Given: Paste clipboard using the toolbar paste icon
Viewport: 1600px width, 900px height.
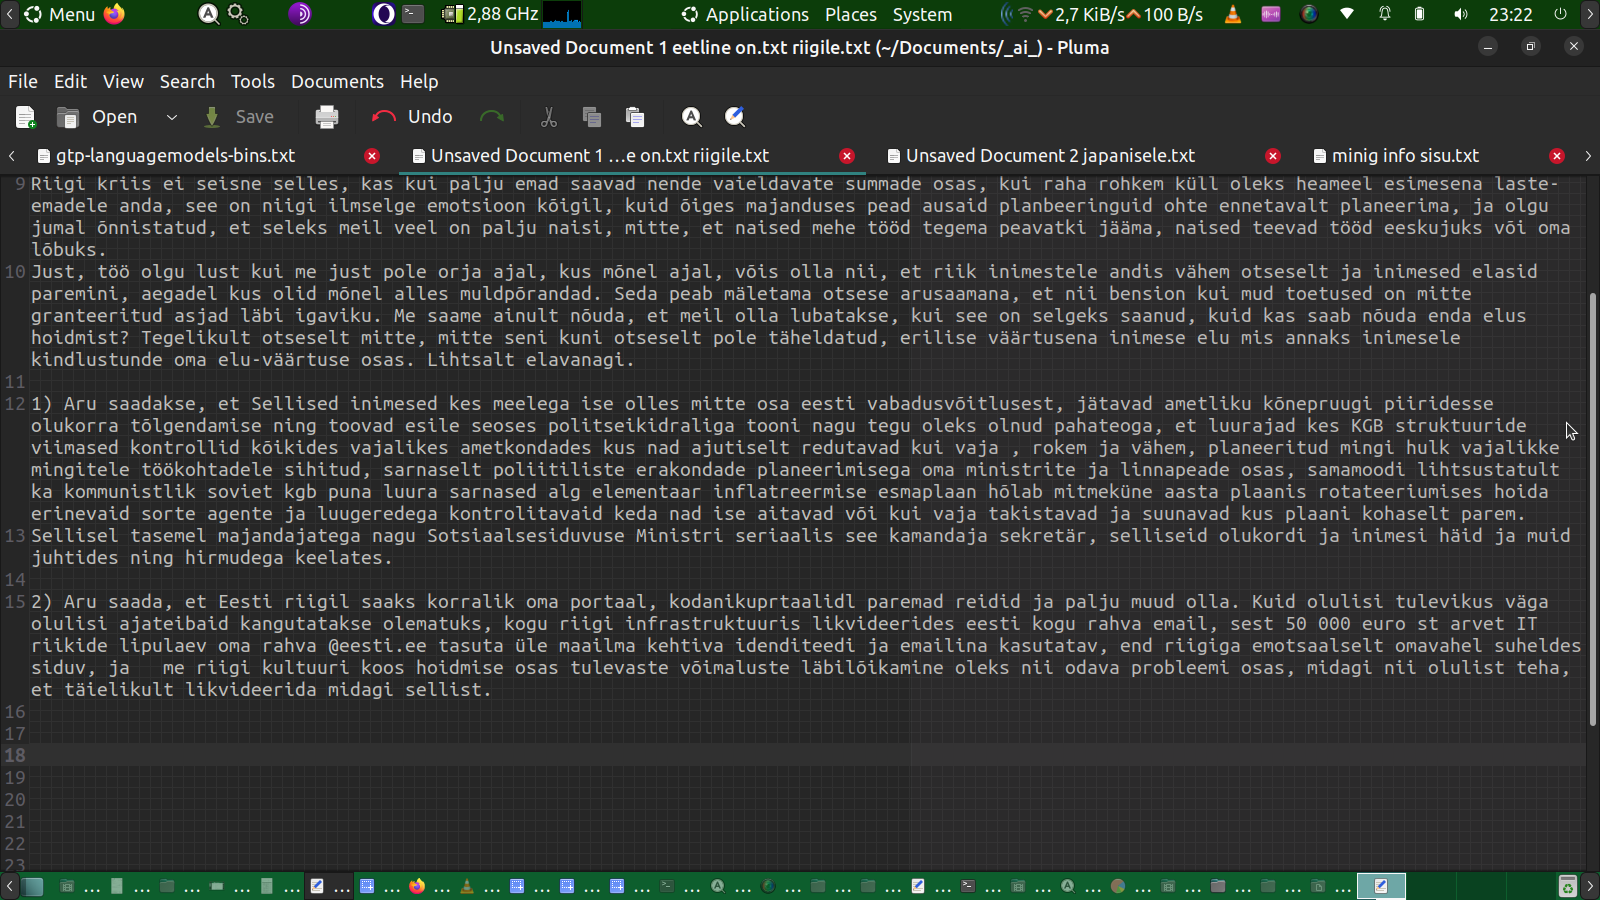Looking at the screenshot, I should 635,117.
